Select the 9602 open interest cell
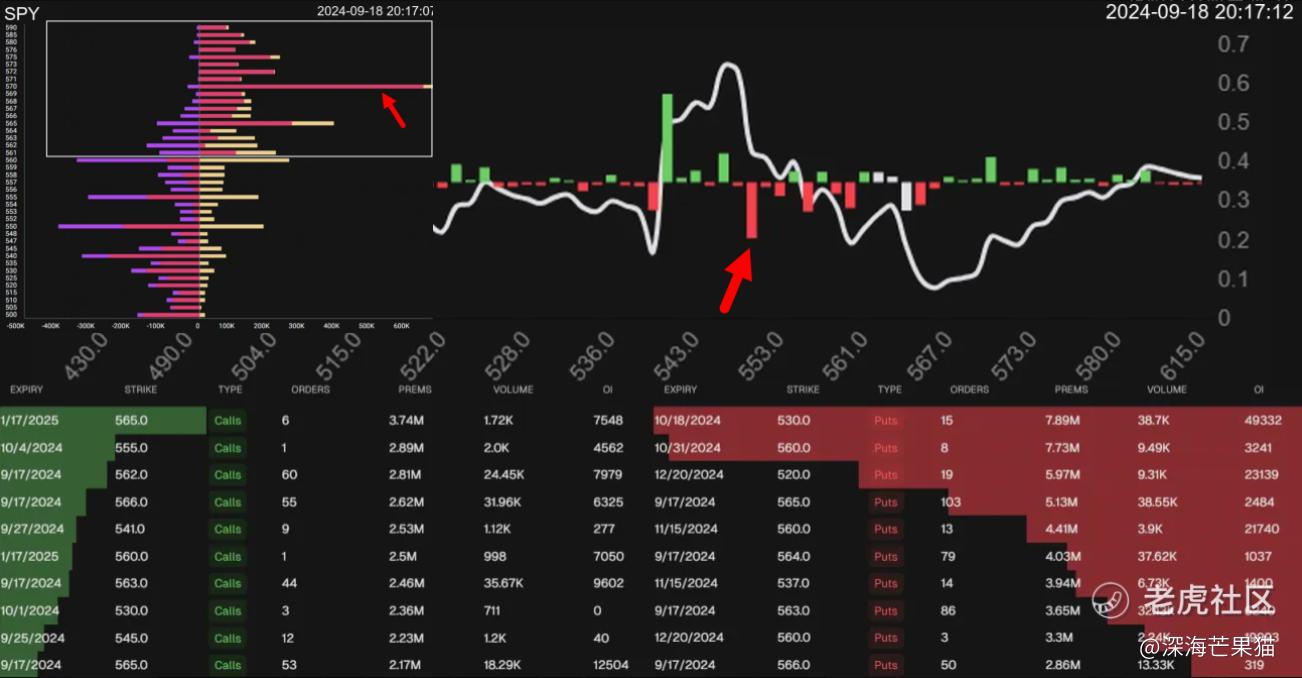This screenshot has width=1302, height=678. (x=607, y=583)
